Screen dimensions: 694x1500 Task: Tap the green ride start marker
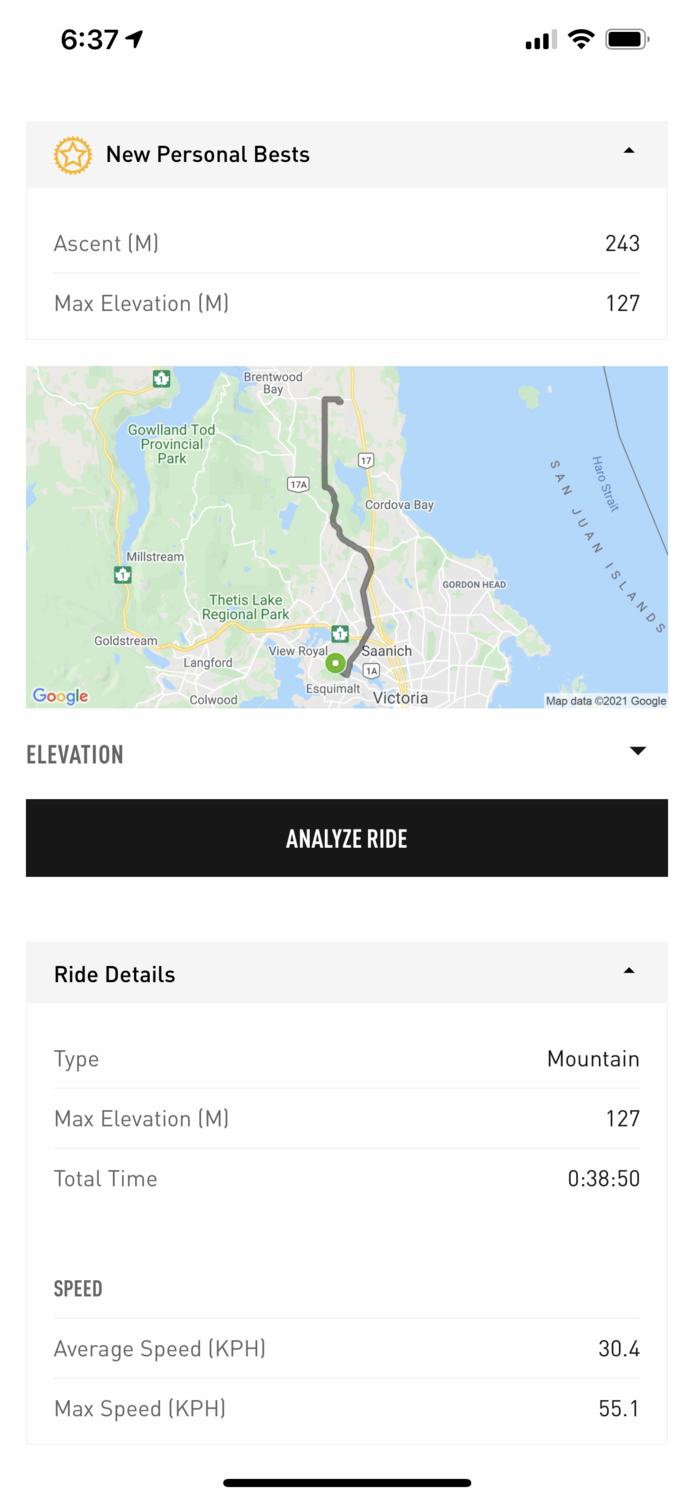pos(336,663)
